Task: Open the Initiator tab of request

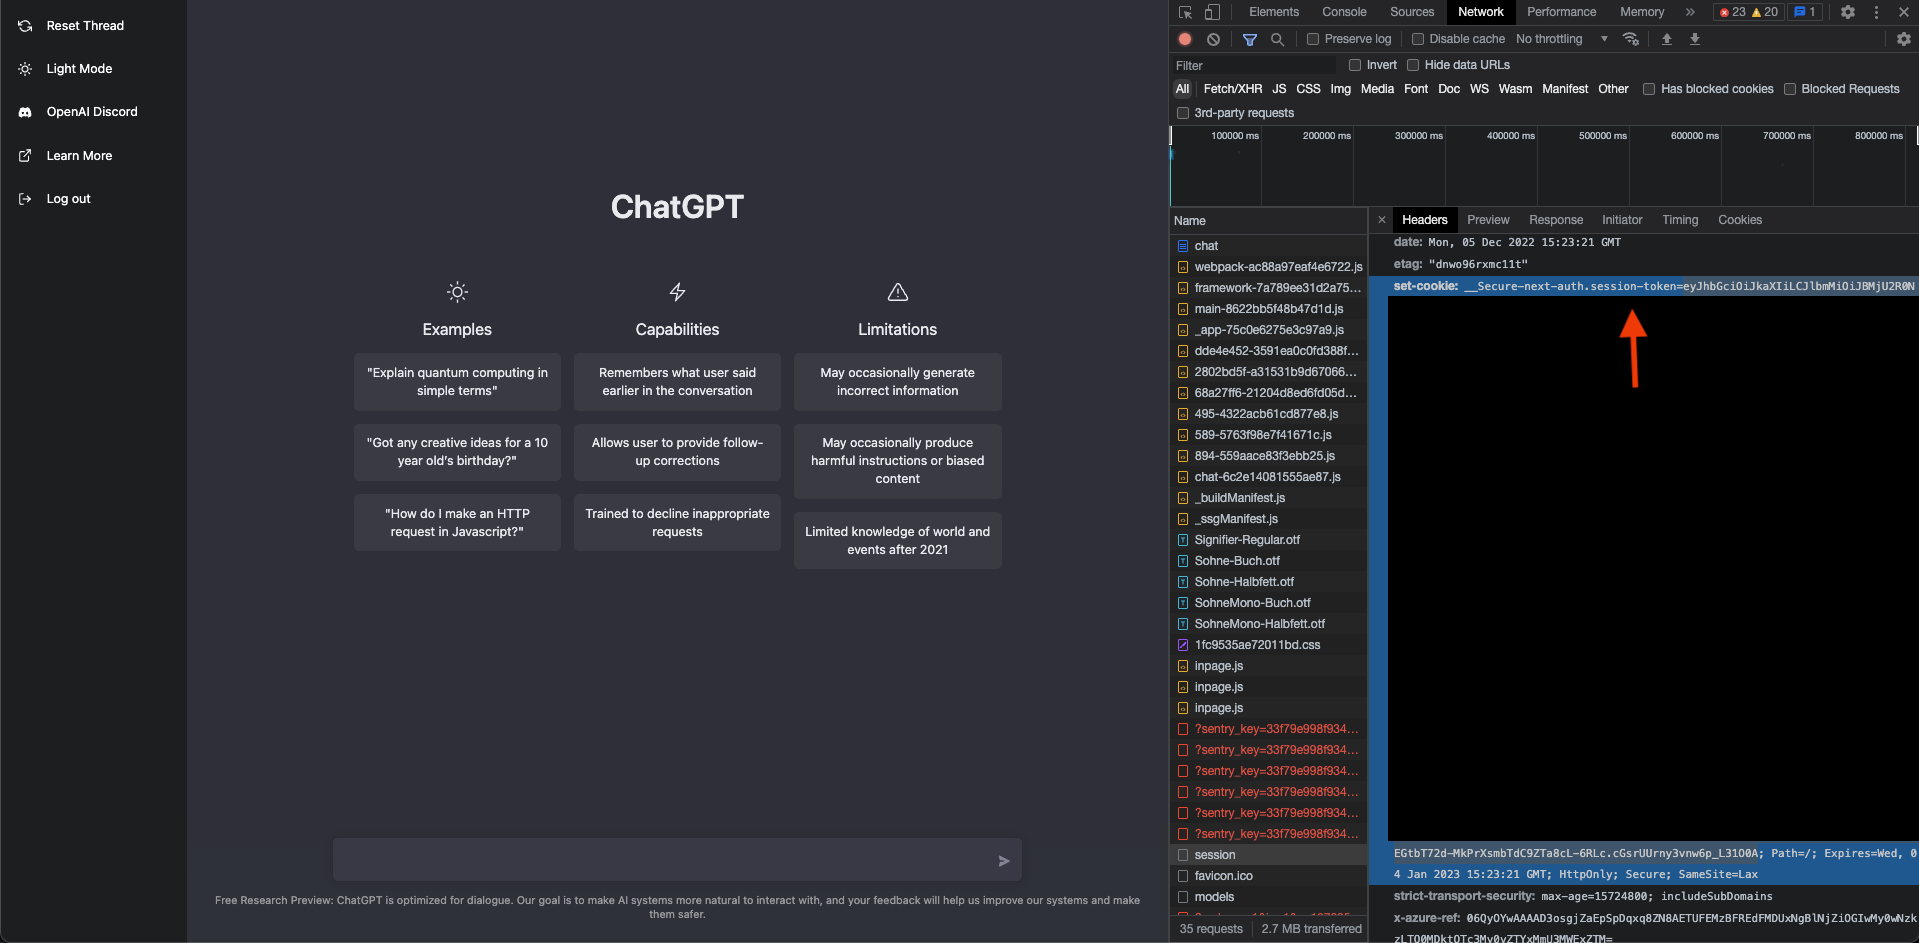Action: click(x=1622, y=220)
